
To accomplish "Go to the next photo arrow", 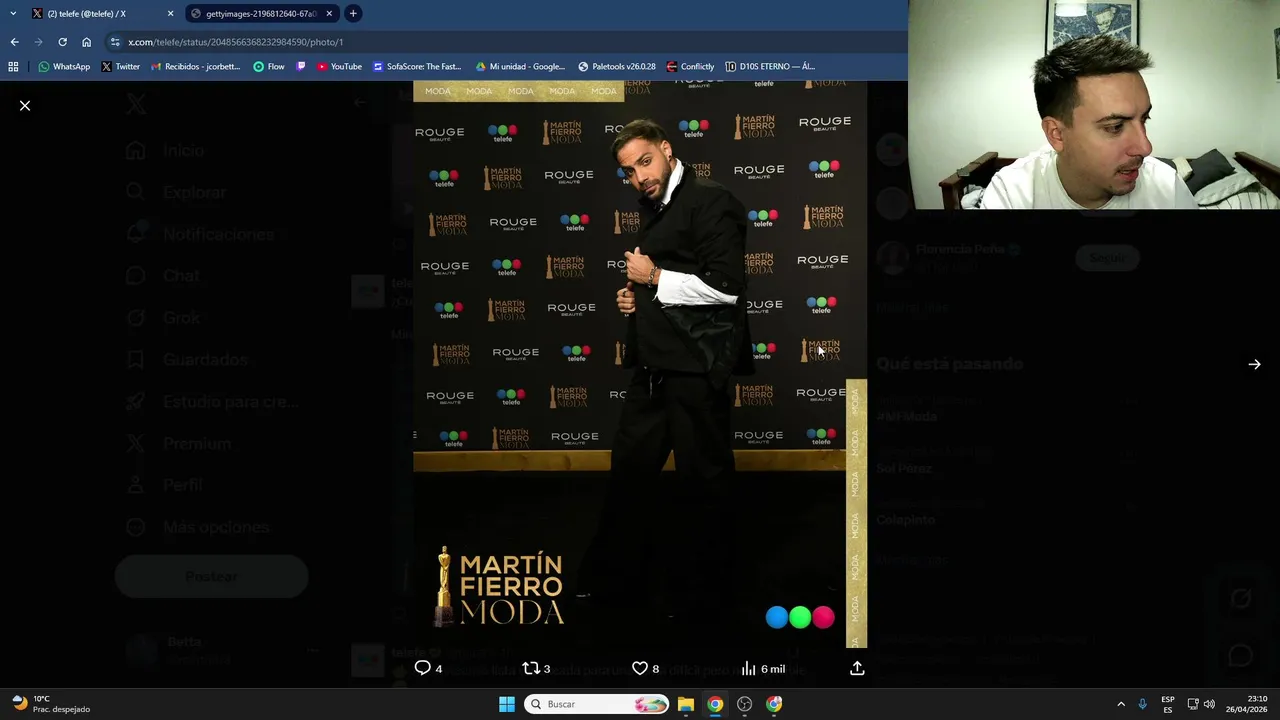I will pyautogui.click(x=1254, y=364).
